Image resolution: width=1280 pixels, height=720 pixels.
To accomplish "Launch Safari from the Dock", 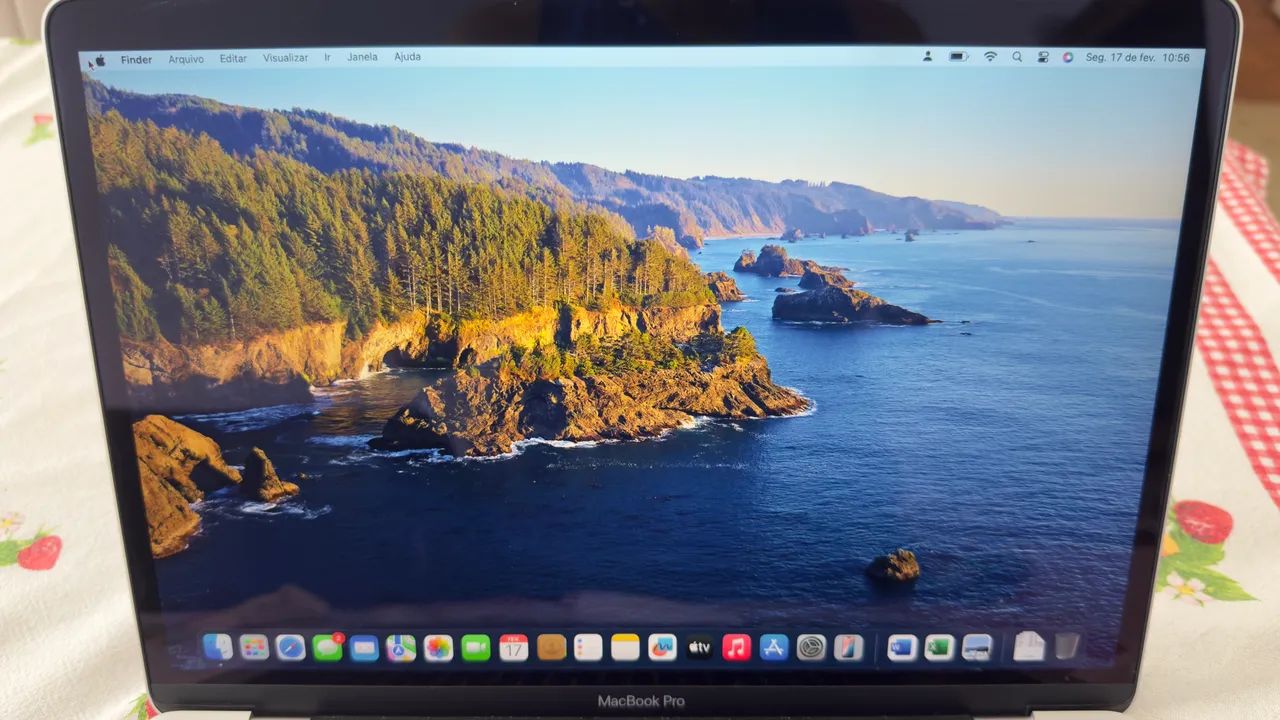I will click(291, 647).
